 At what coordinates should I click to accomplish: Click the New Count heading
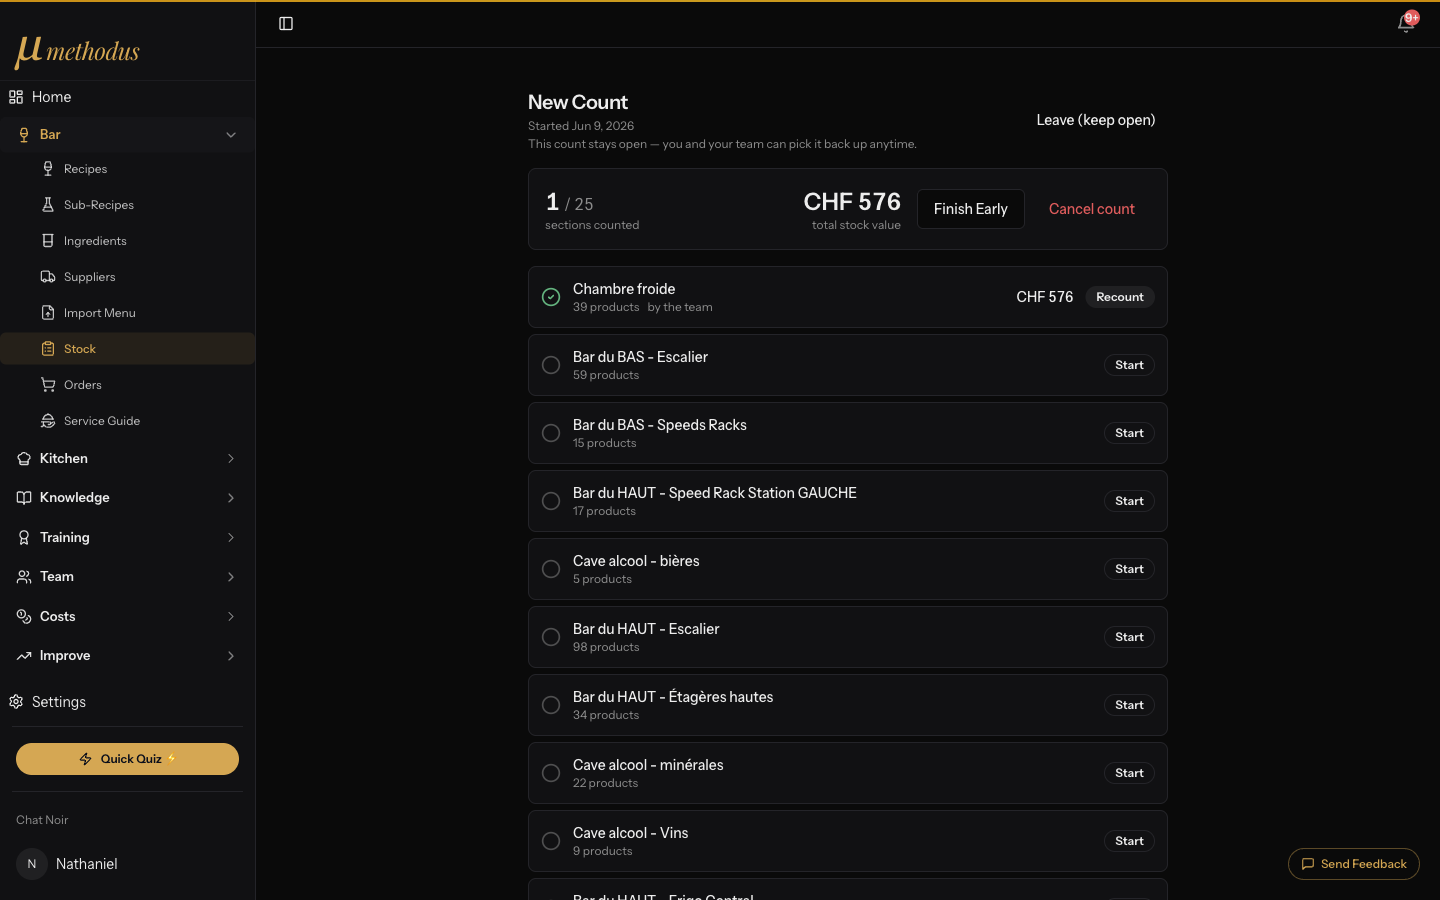(578, 102)
